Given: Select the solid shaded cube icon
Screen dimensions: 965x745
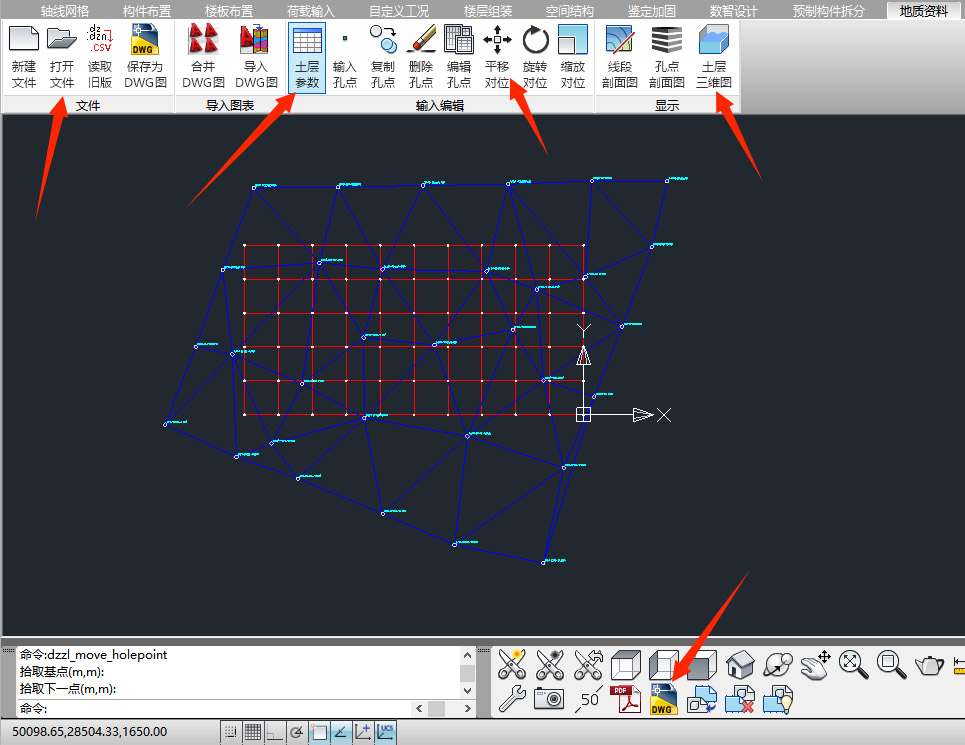Looking at the screenshot, I should [703, 664].
